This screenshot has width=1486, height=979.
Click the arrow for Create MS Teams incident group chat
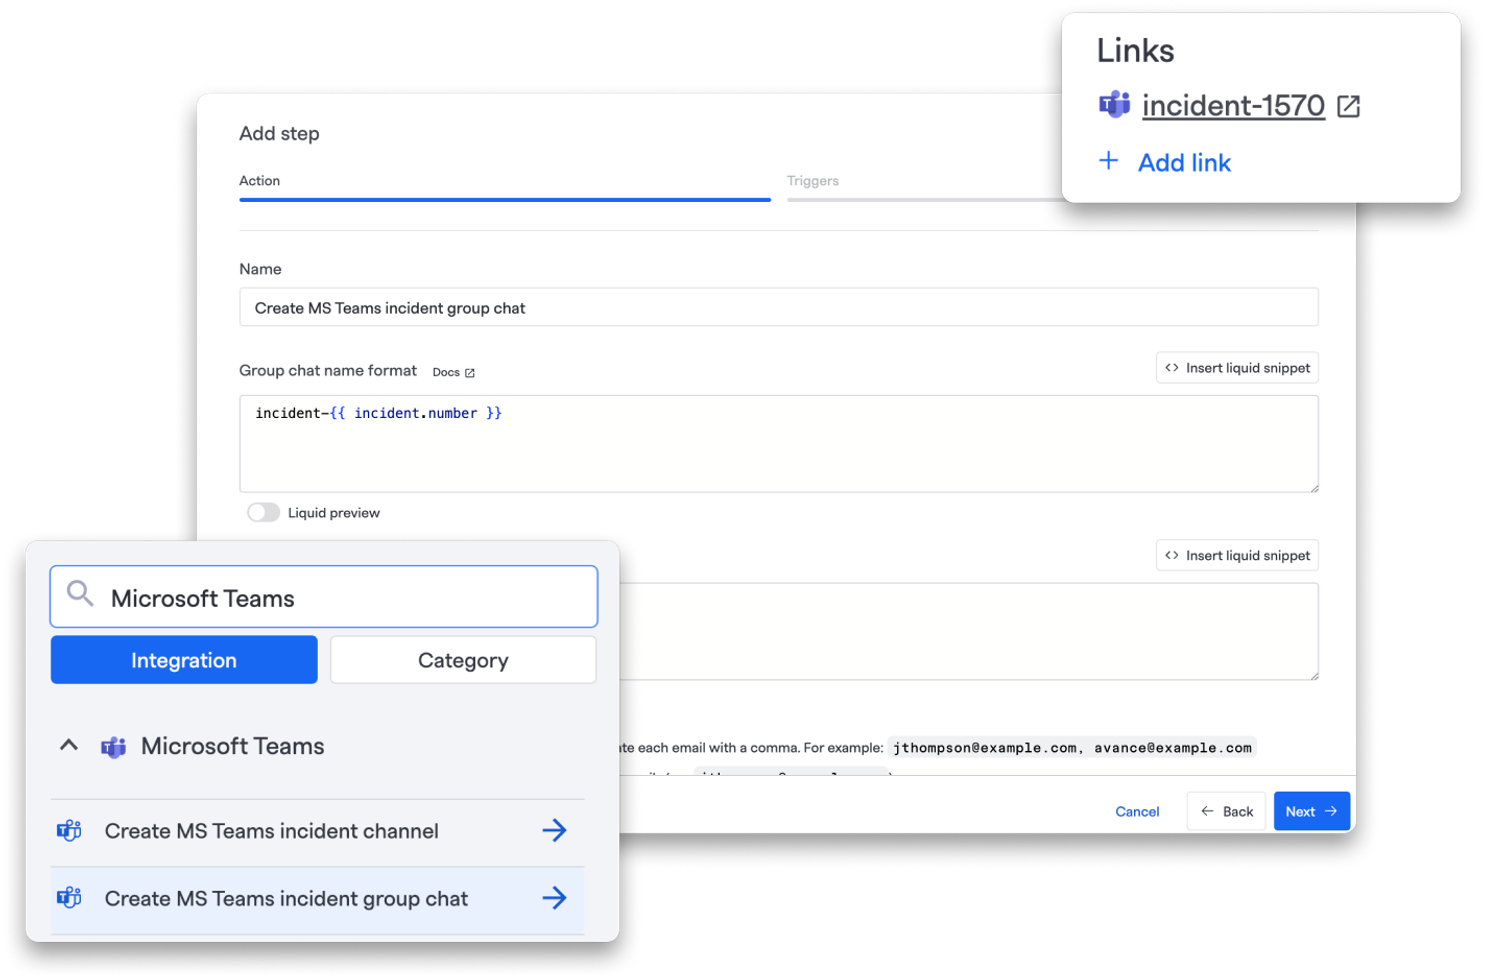click(554, 898)
